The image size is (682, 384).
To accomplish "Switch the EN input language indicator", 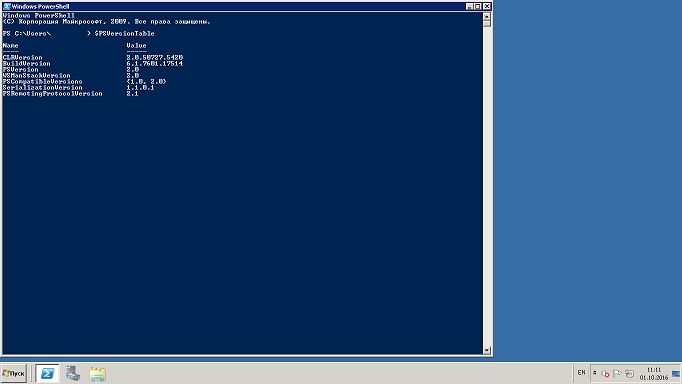I will pyautogui.click(x=582, y=373).
